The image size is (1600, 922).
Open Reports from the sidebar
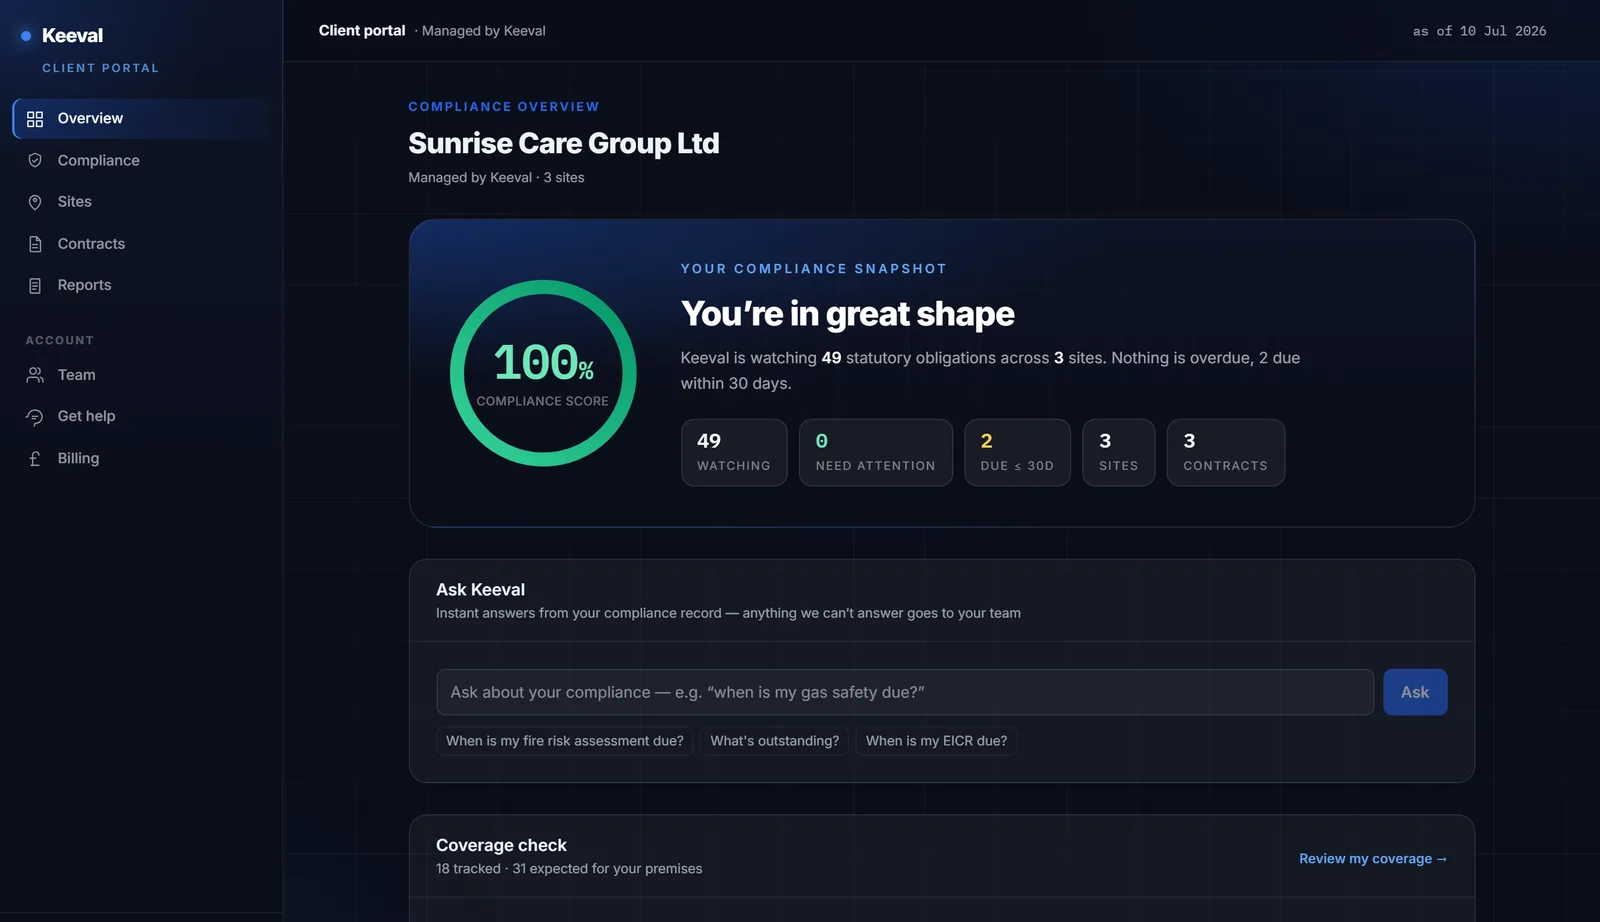pos(142,285)
